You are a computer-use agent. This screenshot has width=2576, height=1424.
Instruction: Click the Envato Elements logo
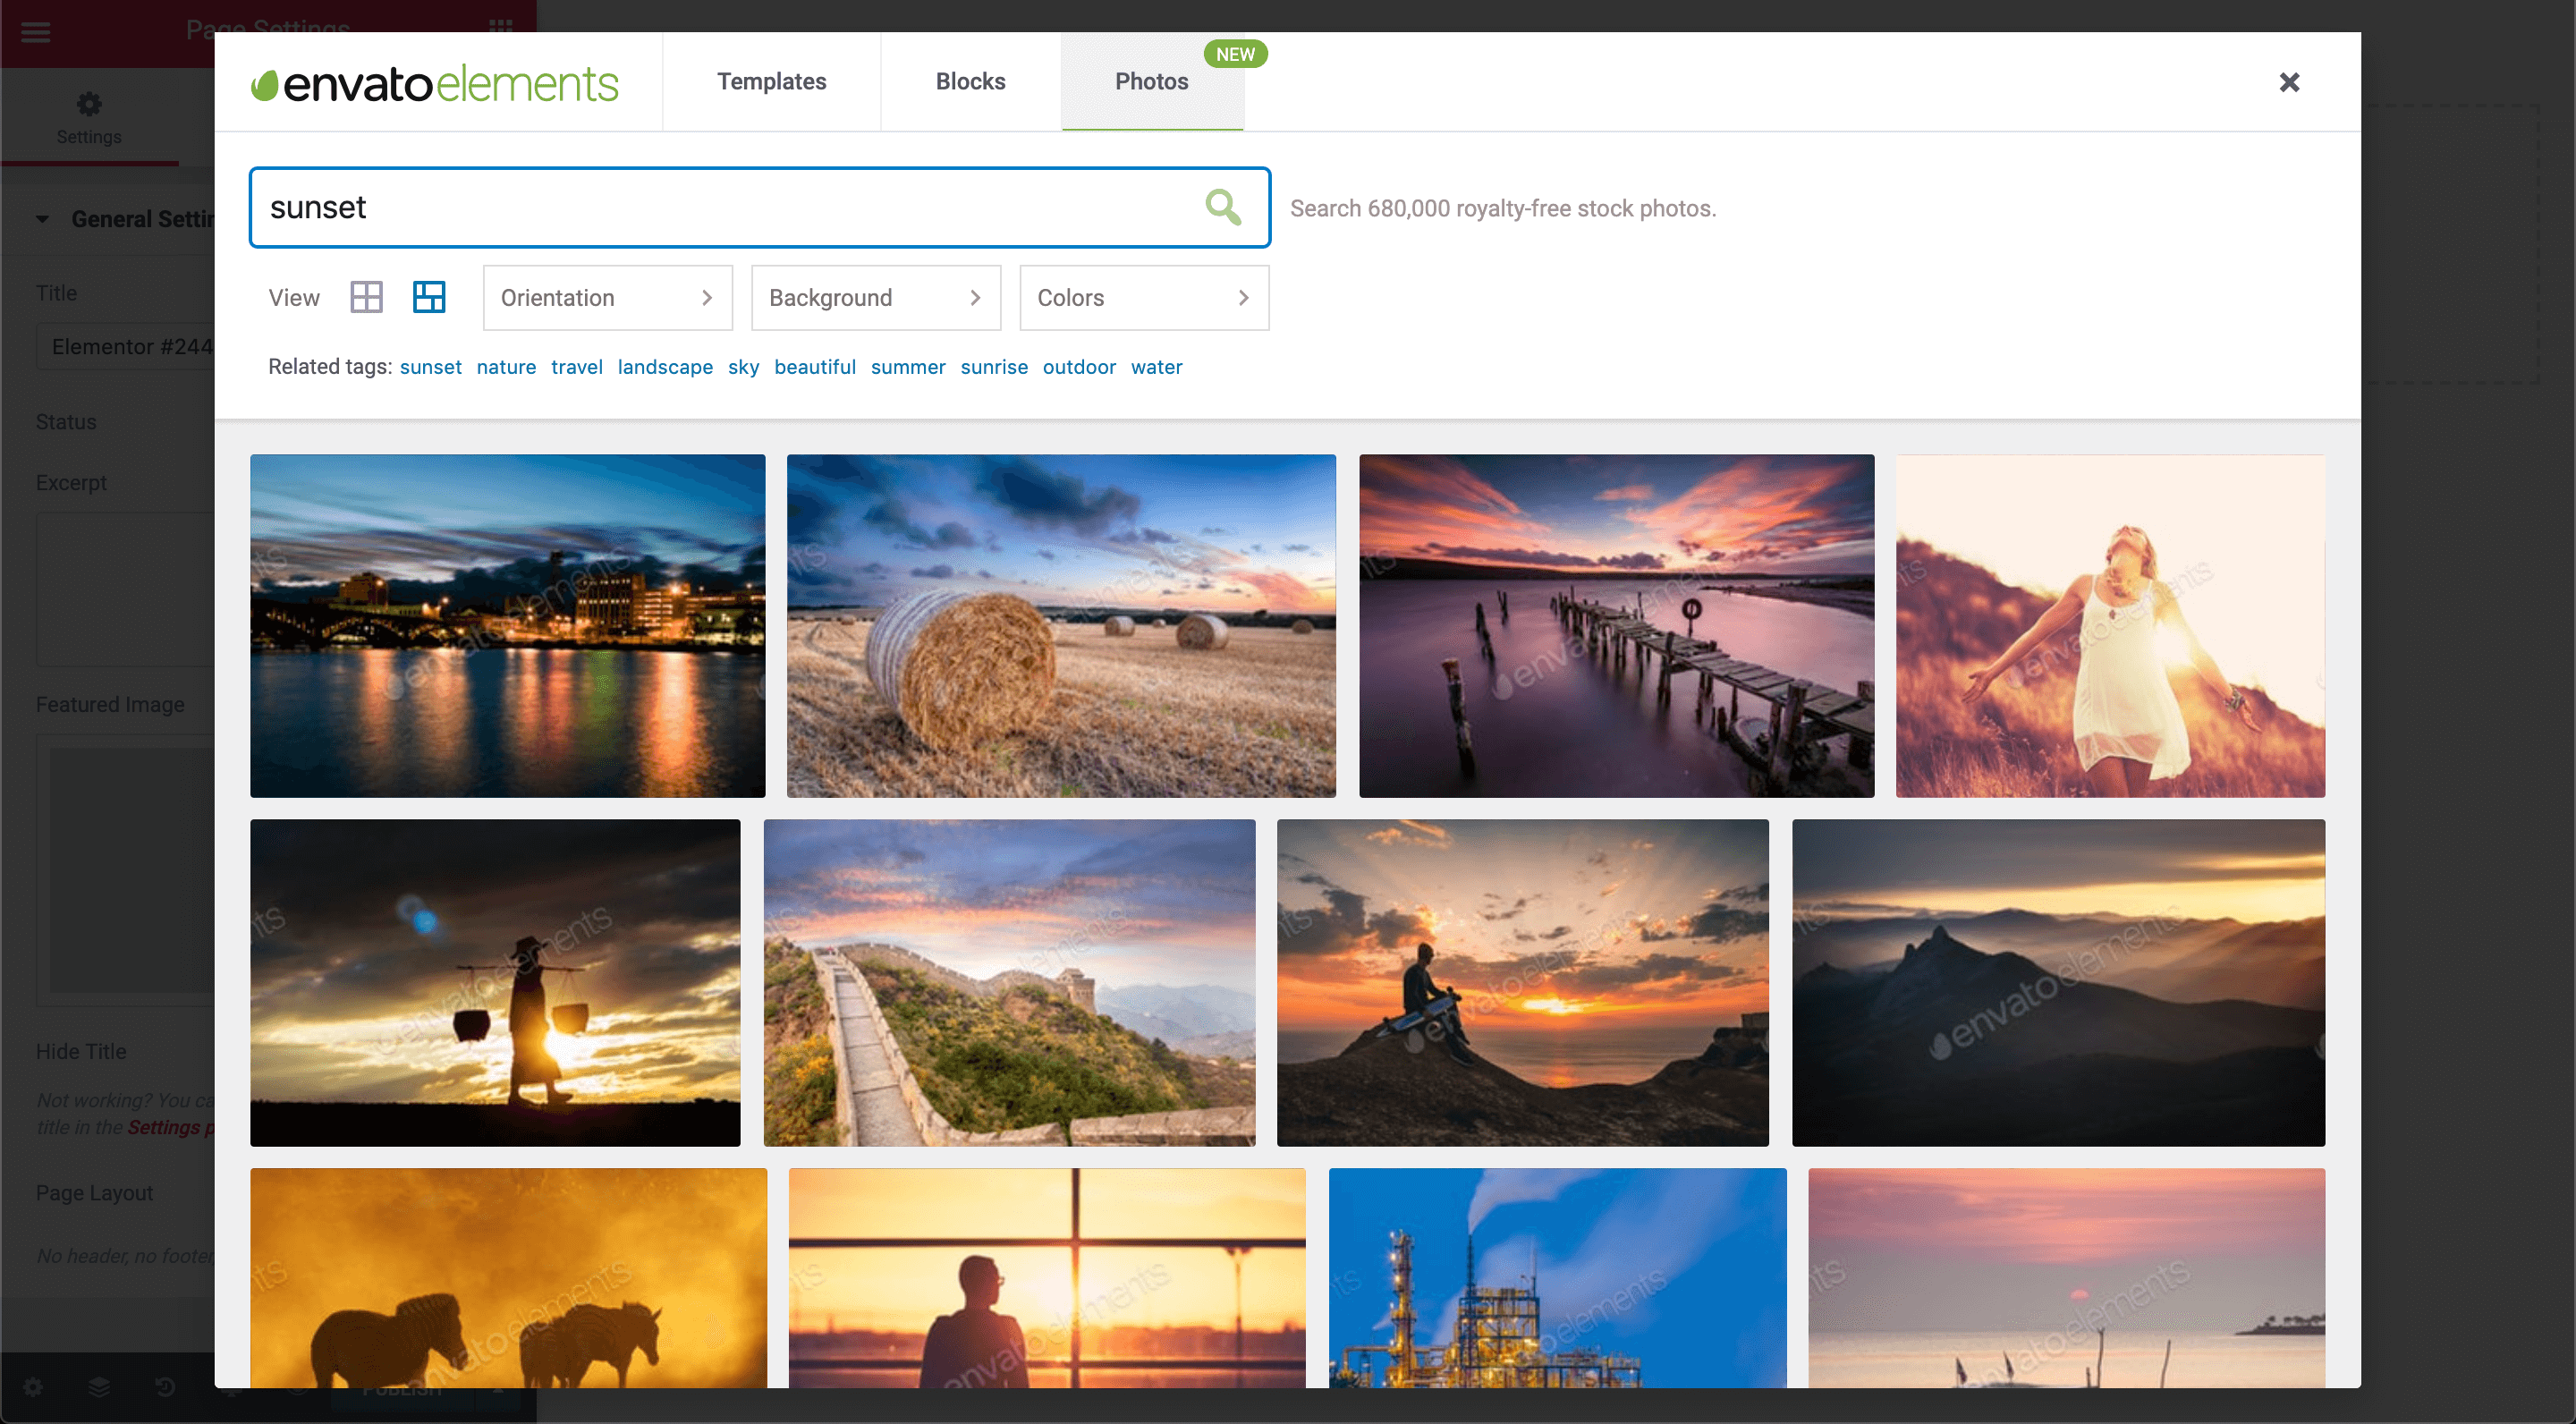coord(435,83)
